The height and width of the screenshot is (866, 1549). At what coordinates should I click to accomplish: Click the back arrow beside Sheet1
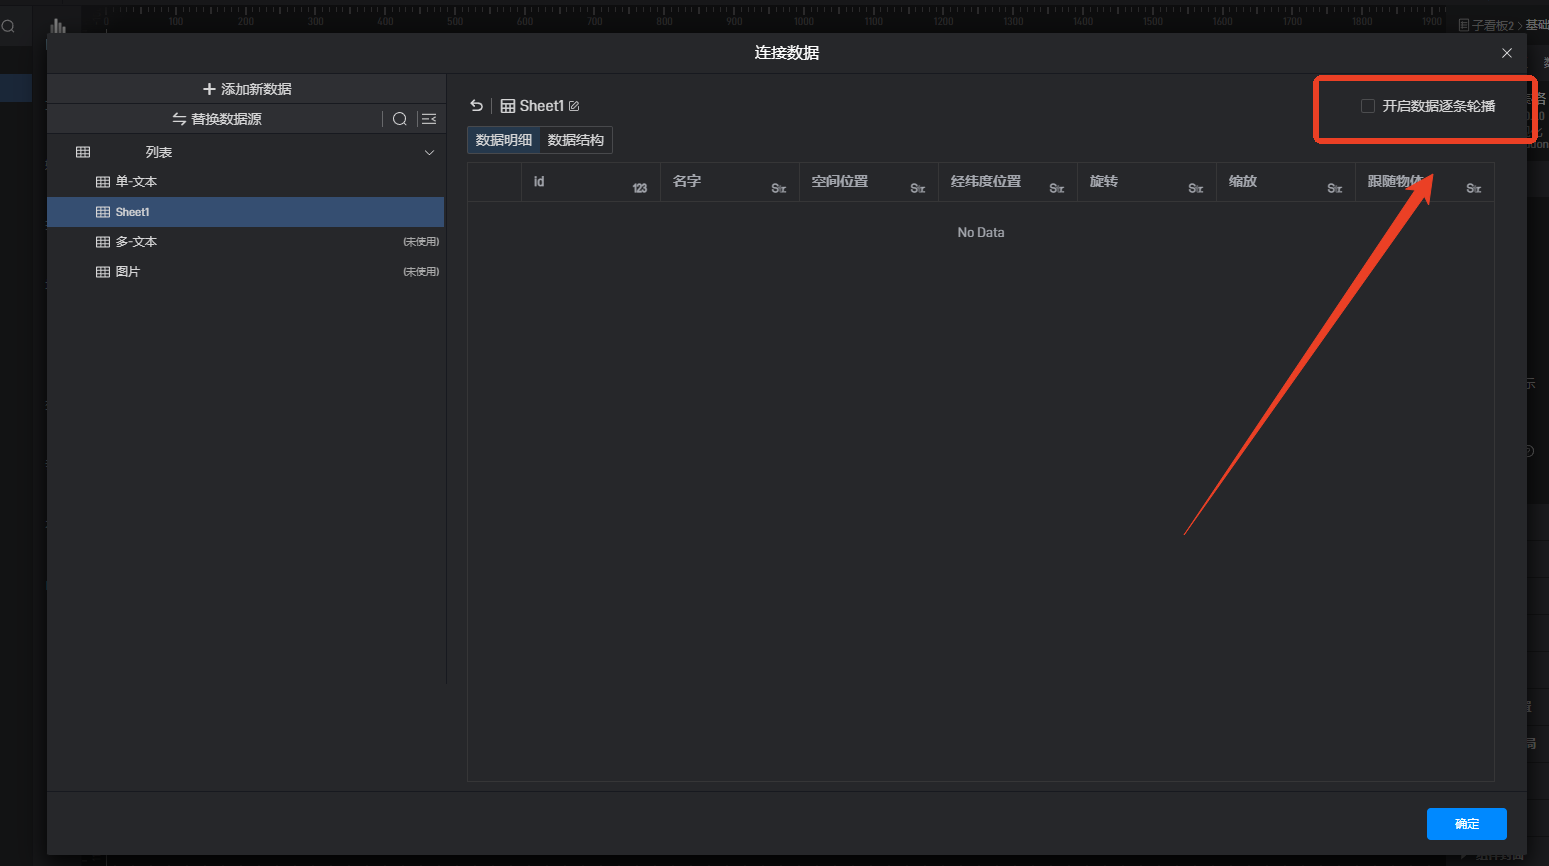tap(477, 106)
